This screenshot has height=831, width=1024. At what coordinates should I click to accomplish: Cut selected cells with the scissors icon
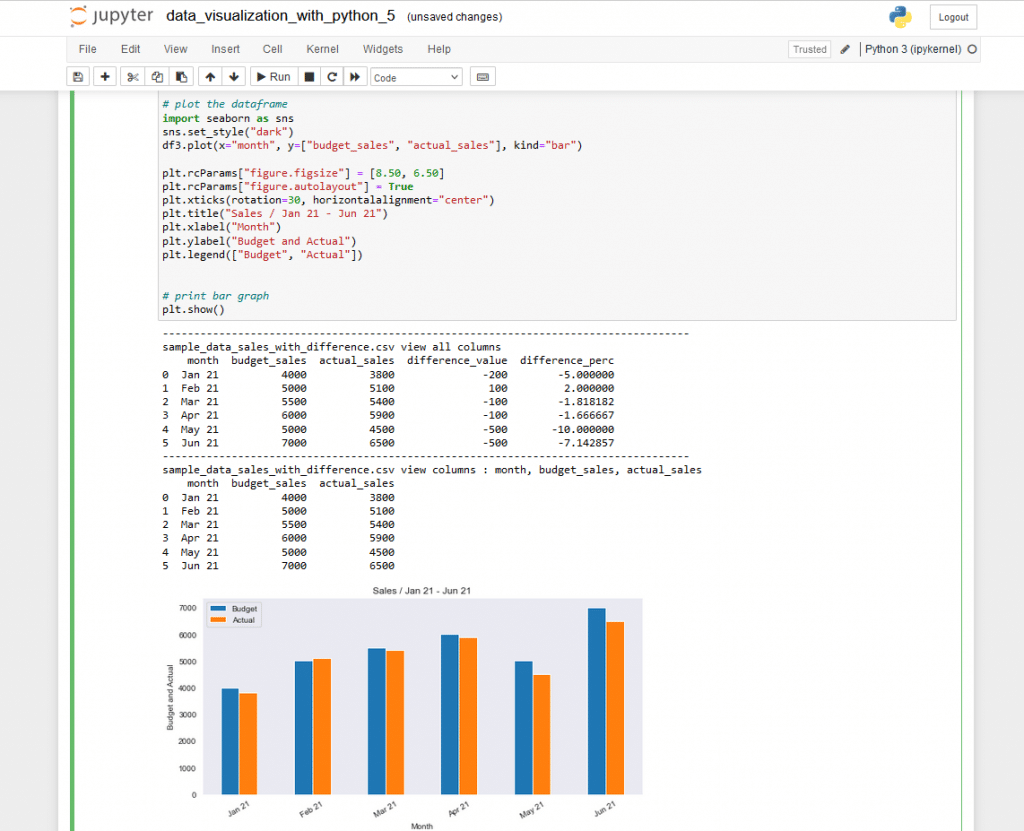133,77
